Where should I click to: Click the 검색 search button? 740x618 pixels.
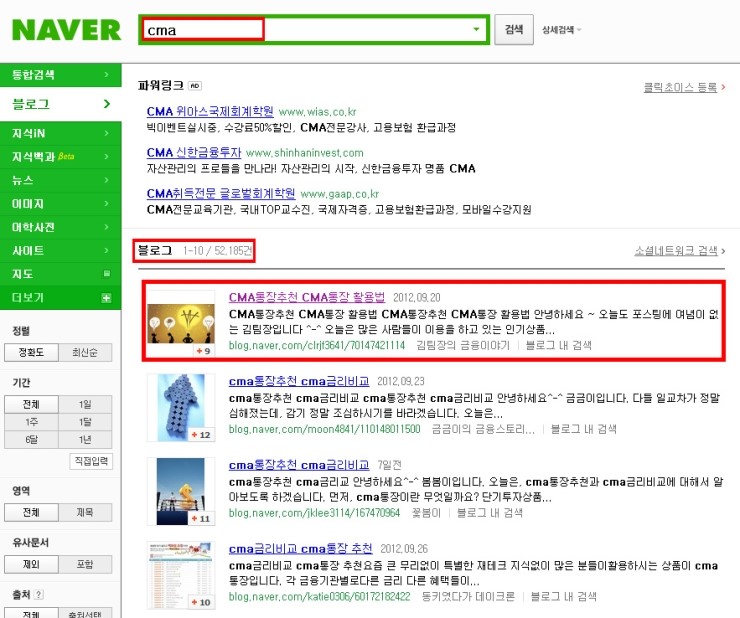click(514, 29)
